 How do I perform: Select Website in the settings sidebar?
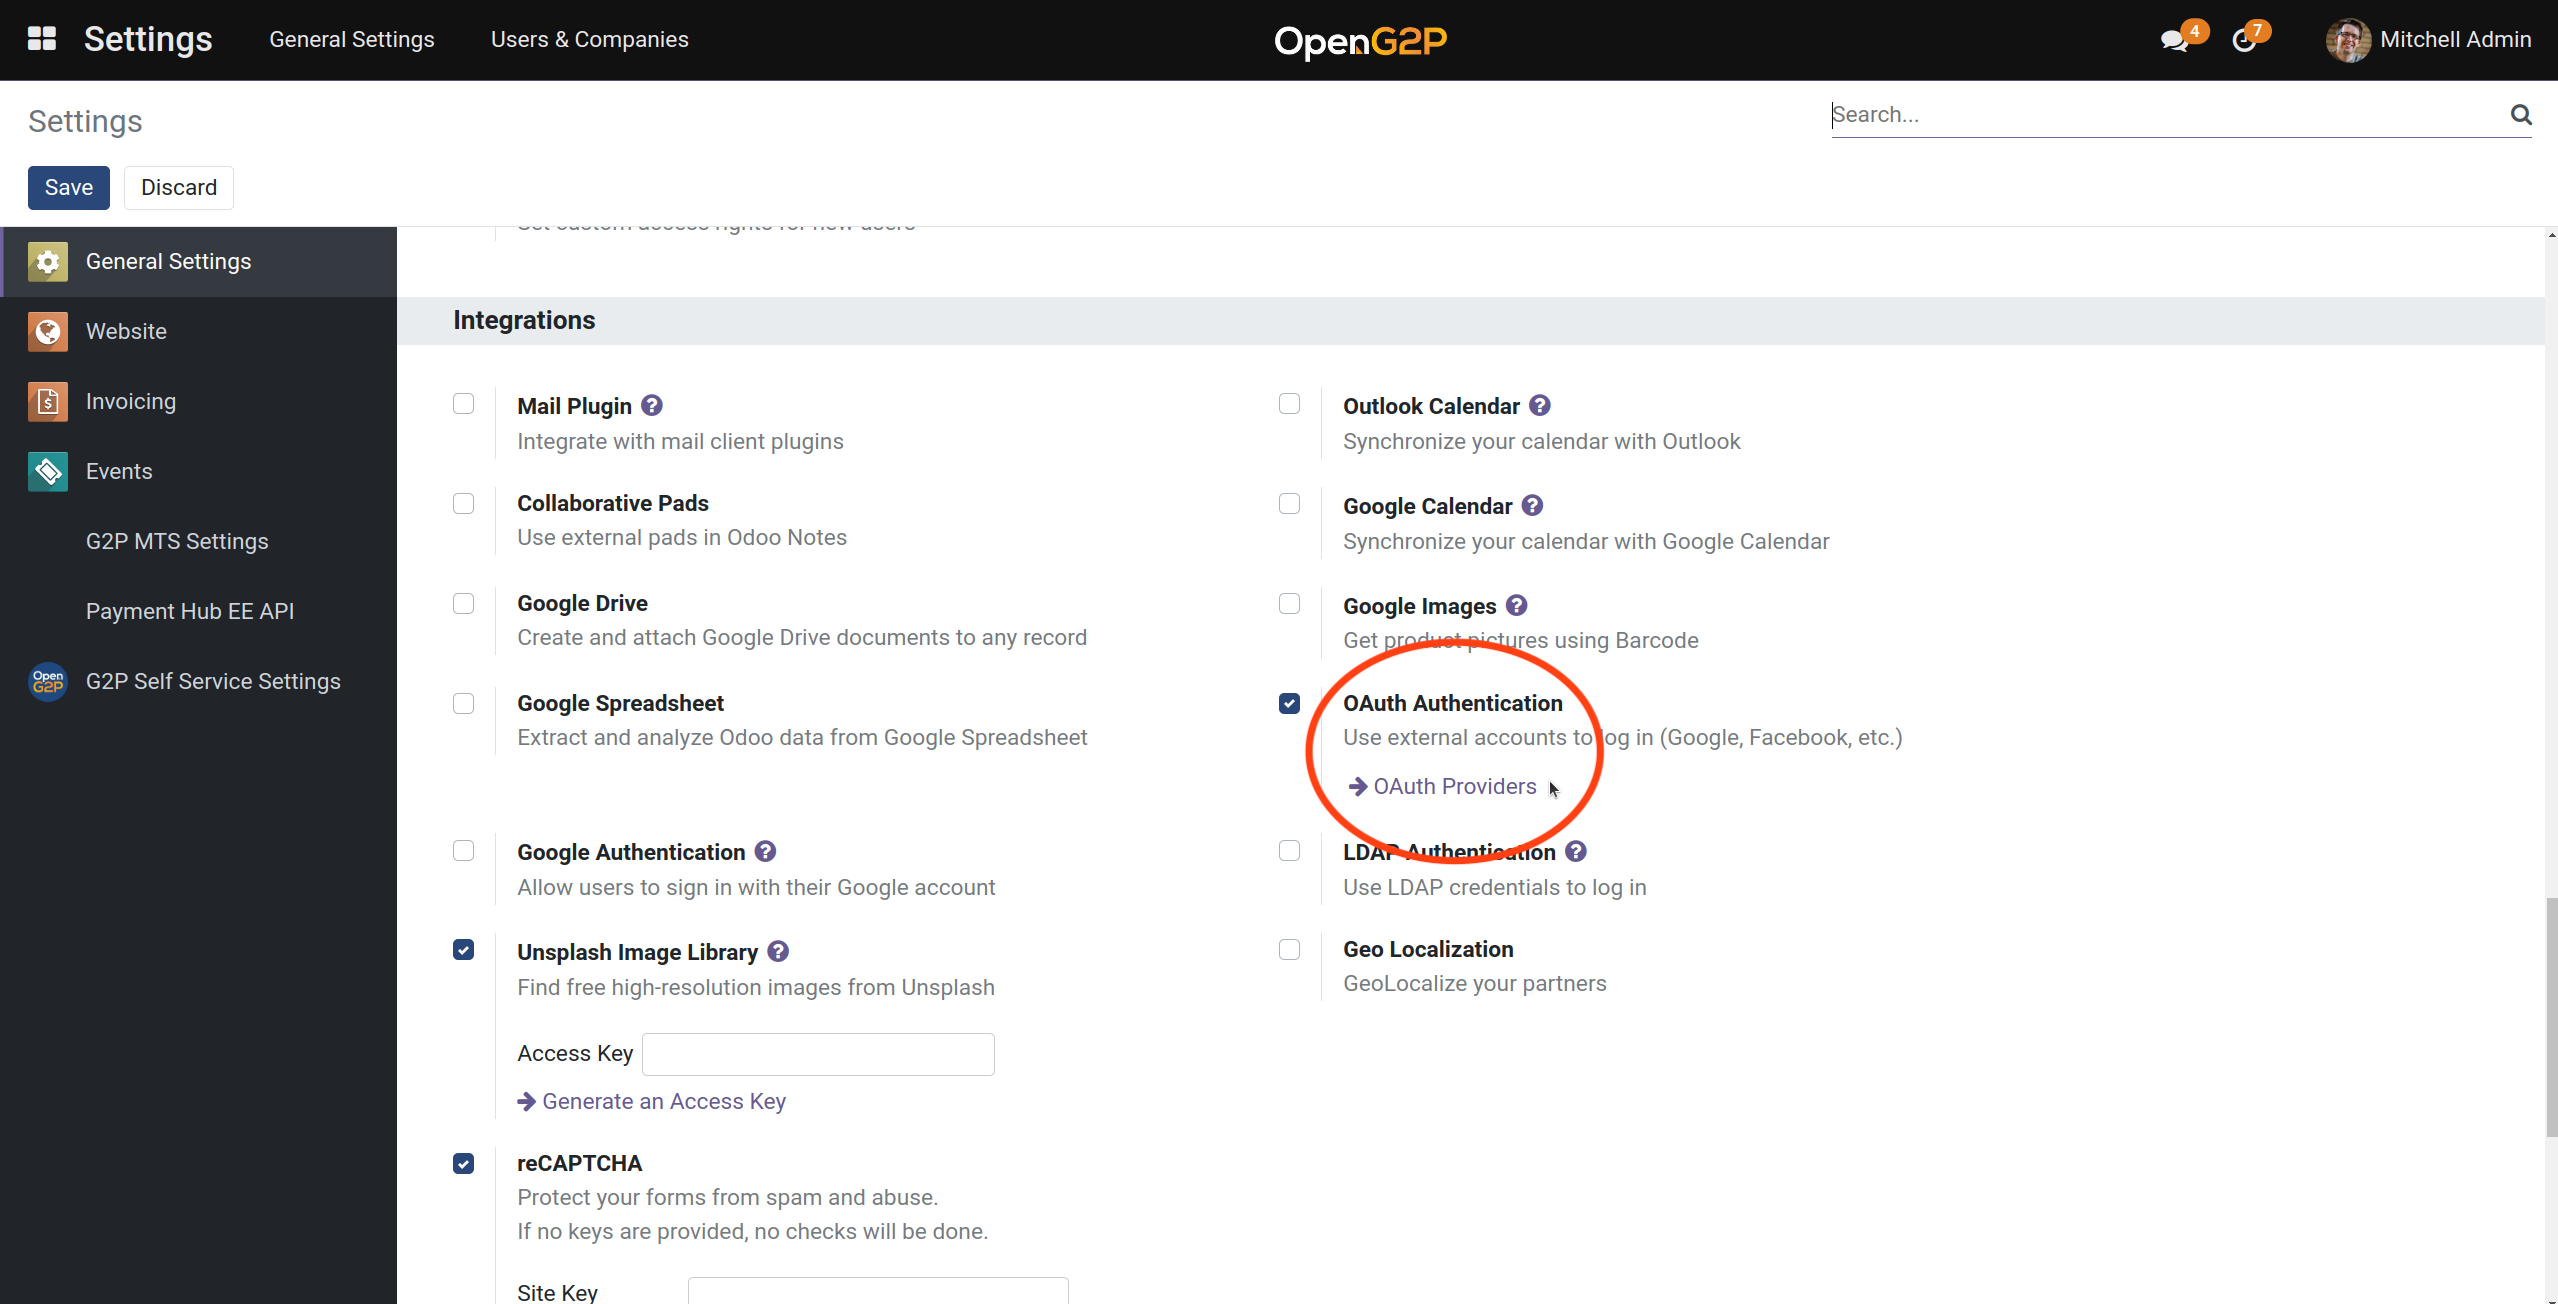(126, 332)
